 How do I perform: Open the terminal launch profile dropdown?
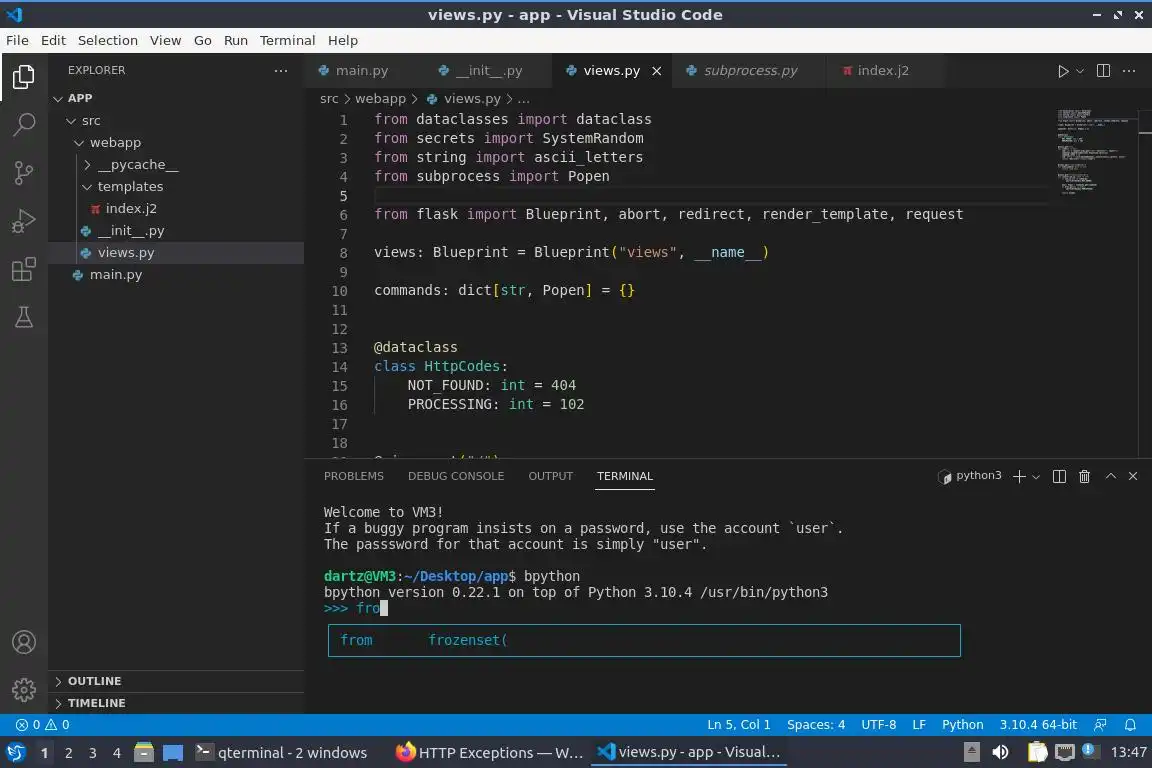[1036, 477]
